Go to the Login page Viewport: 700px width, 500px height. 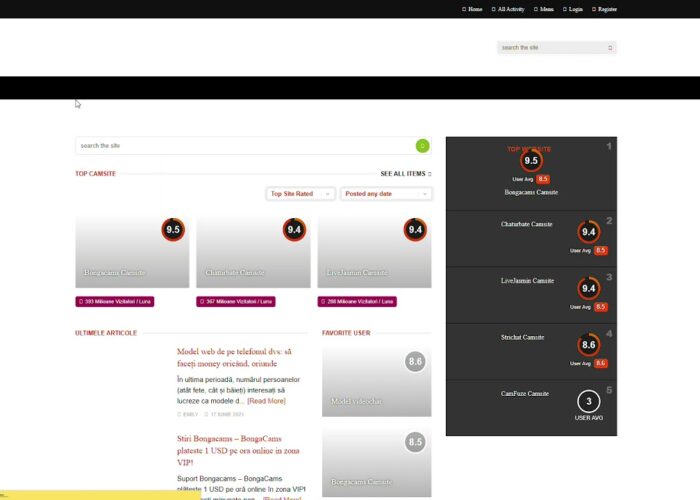click(573, 9)
